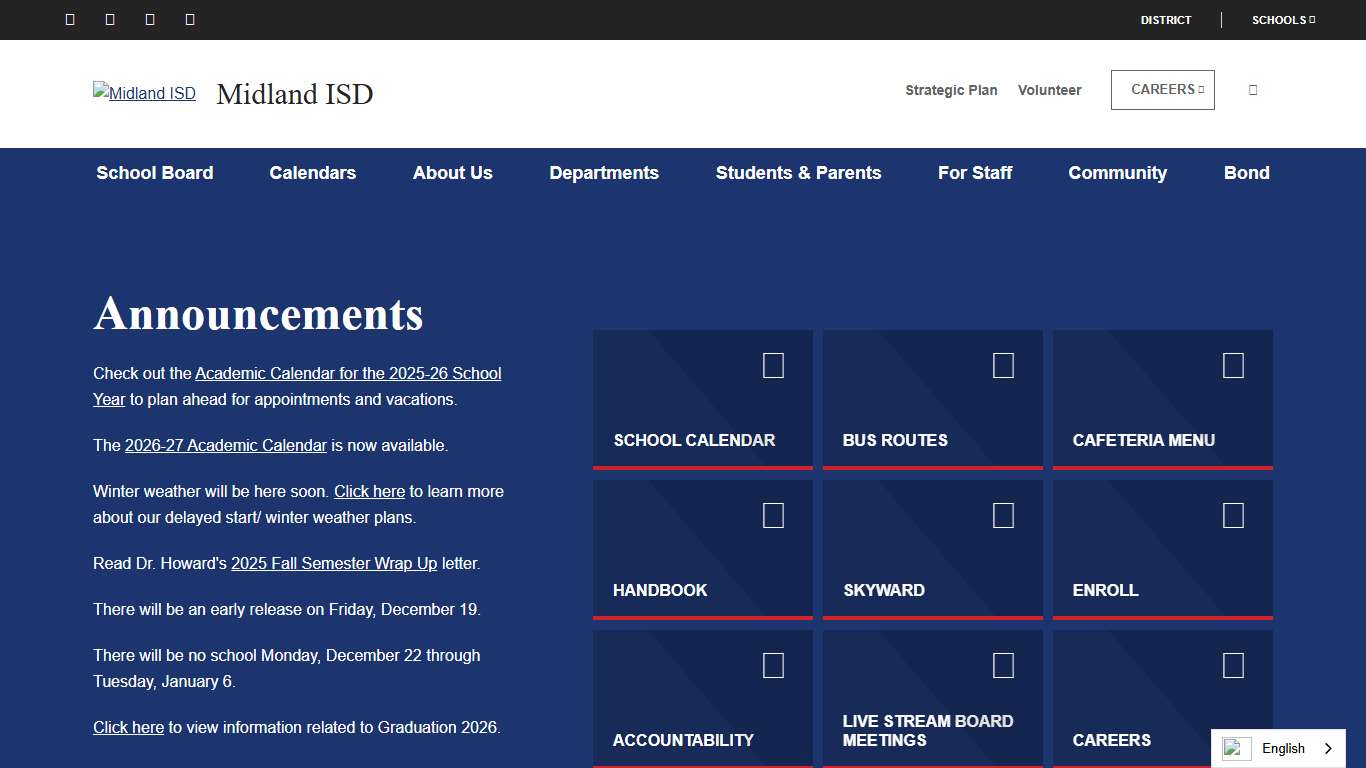The height and width of the screenshot is (768, 1366).
Task: Open the search icon in the header
Action: coord(1252,89)
